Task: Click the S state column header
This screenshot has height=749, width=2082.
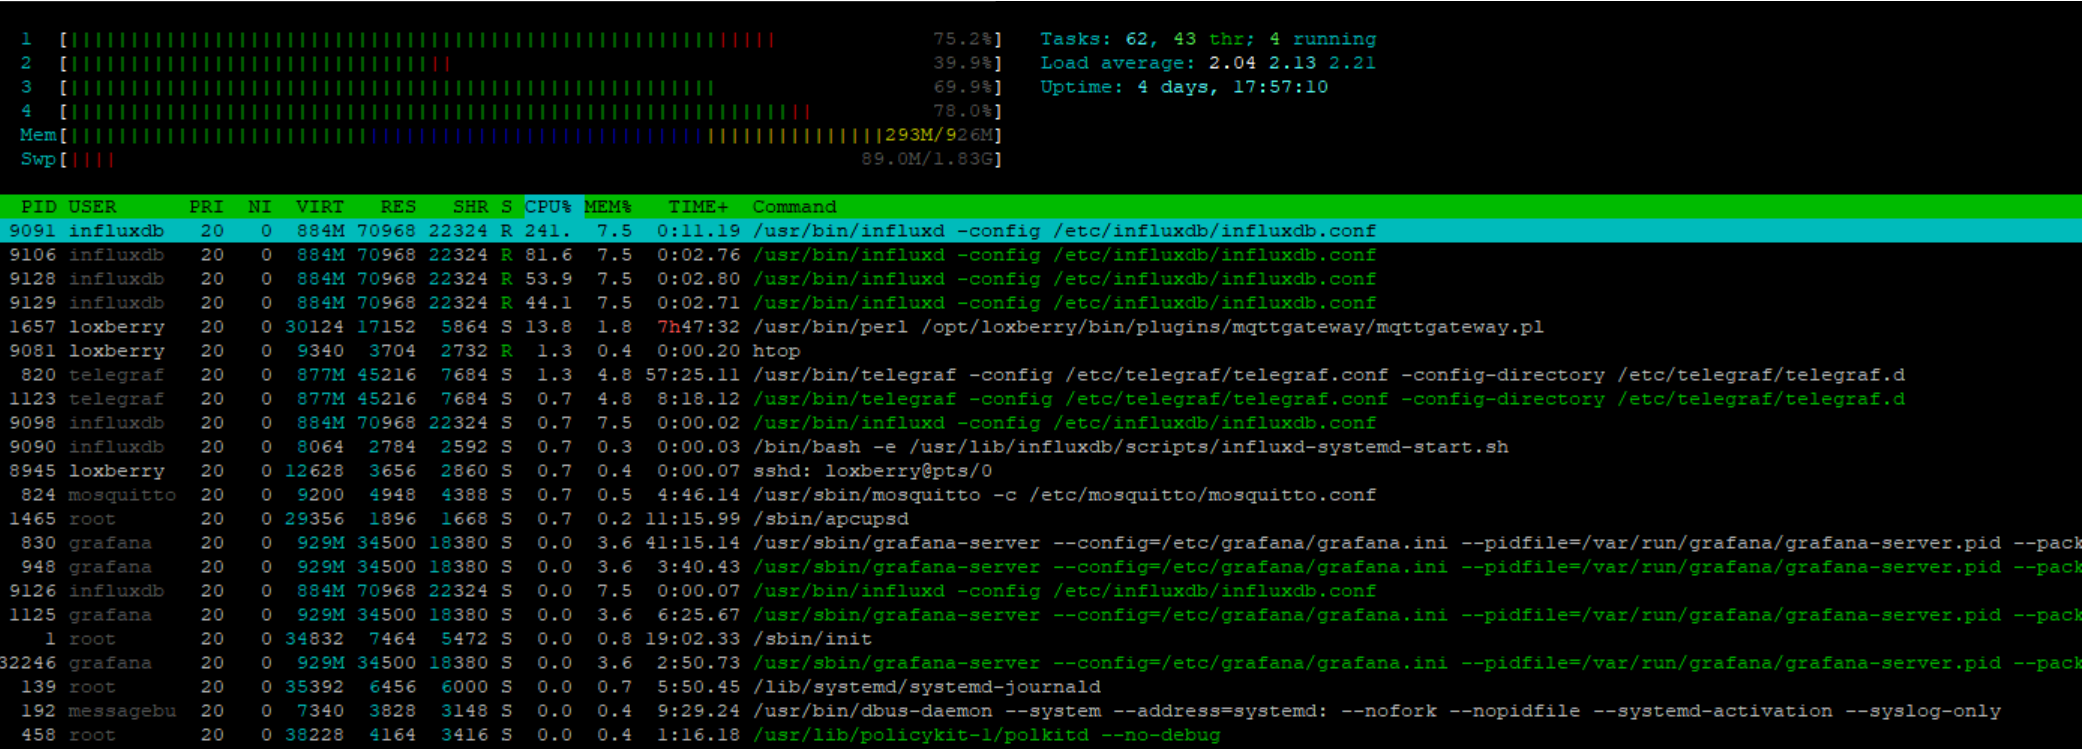Action: tap(507, 207)
